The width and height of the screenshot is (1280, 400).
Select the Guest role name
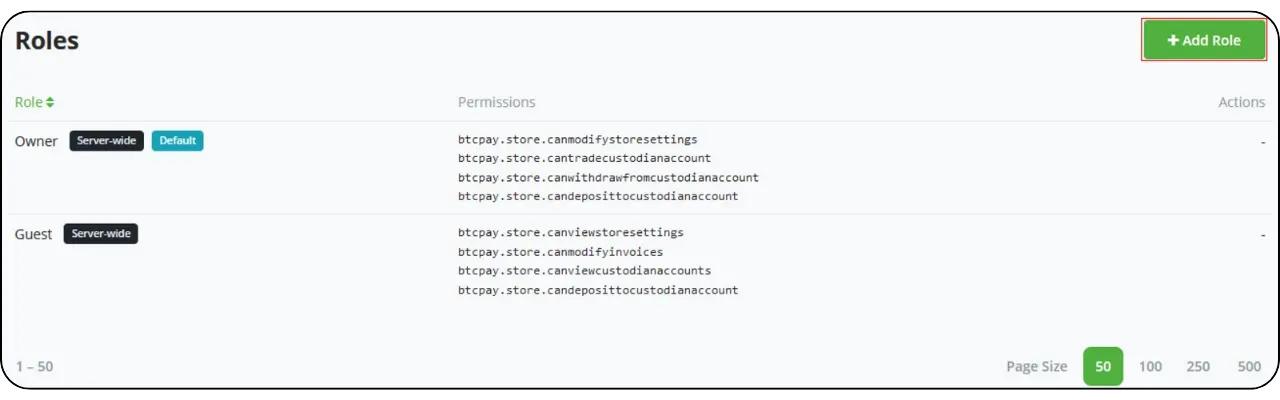pos(33,234)
